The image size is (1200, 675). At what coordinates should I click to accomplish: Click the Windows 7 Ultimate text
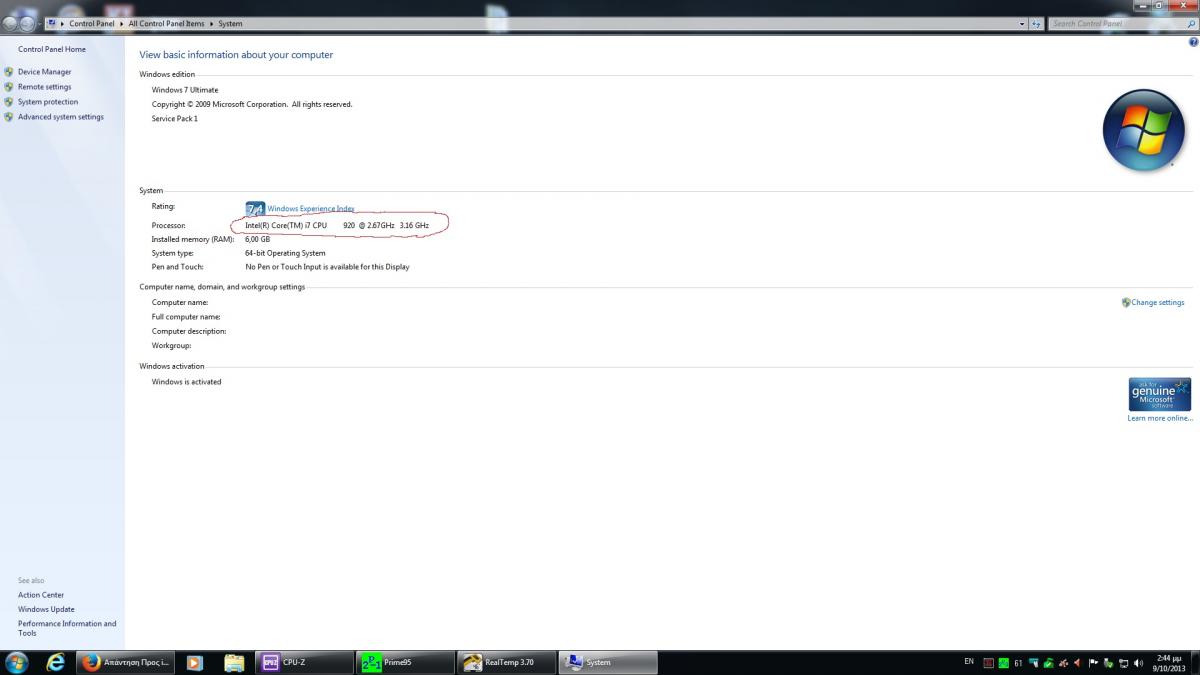185,90
